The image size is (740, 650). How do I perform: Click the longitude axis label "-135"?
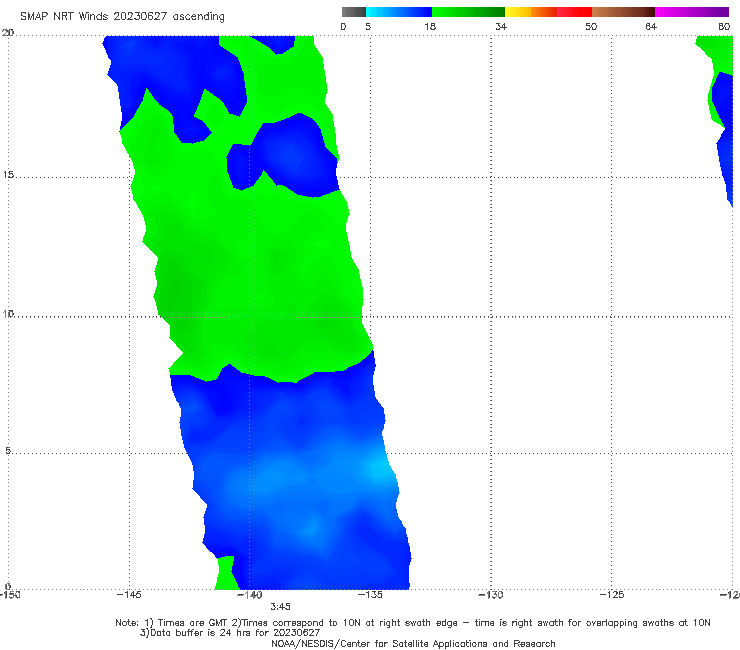click(370, 595)
